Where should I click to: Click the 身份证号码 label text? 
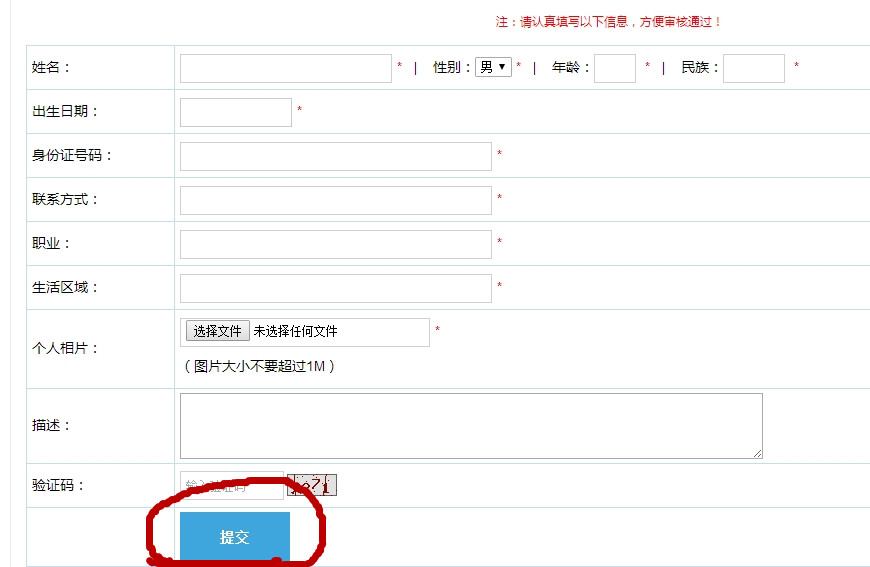click(72, 155)
